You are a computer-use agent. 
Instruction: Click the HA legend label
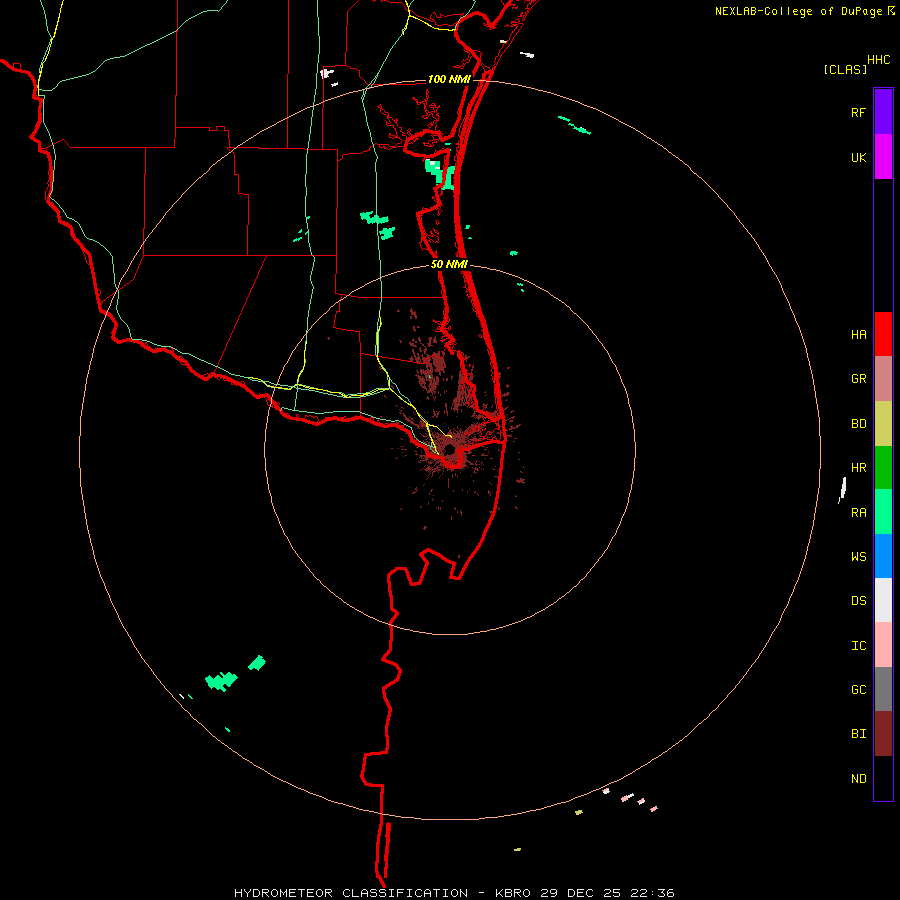[858, 335]
